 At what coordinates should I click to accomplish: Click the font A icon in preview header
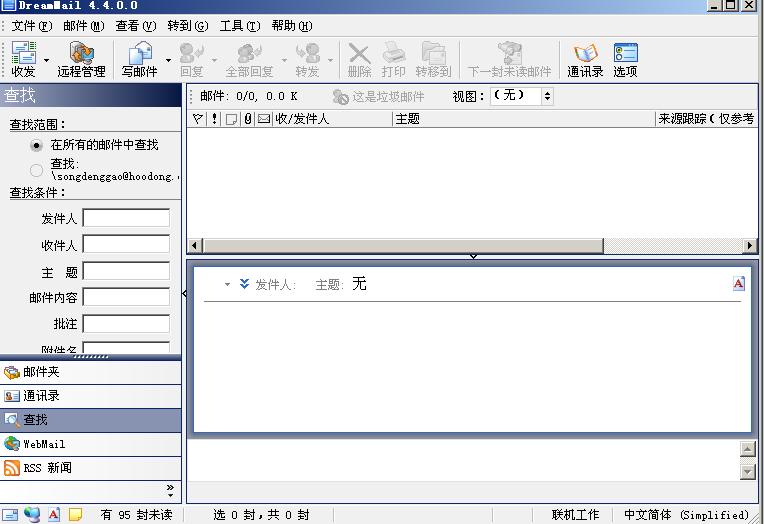click(x=739, y=284)
